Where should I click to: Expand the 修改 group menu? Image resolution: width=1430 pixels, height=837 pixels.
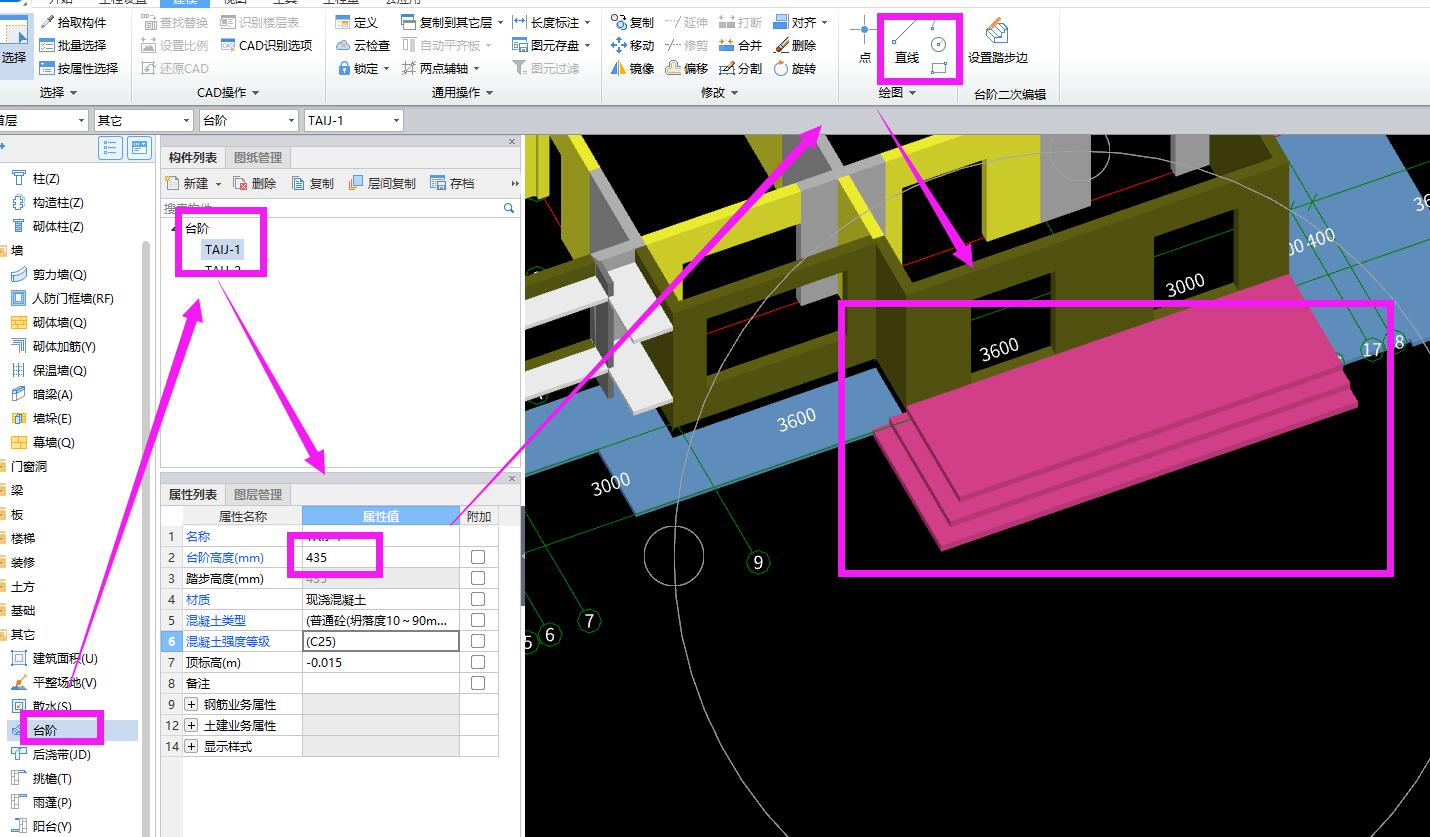720,92
